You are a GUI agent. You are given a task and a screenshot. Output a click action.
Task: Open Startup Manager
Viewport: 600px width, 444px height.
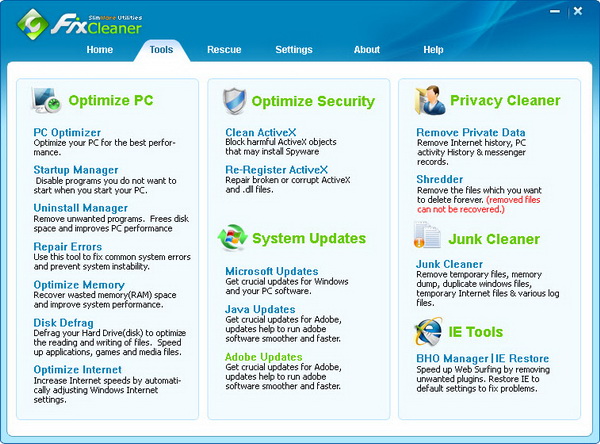(76, 170)
